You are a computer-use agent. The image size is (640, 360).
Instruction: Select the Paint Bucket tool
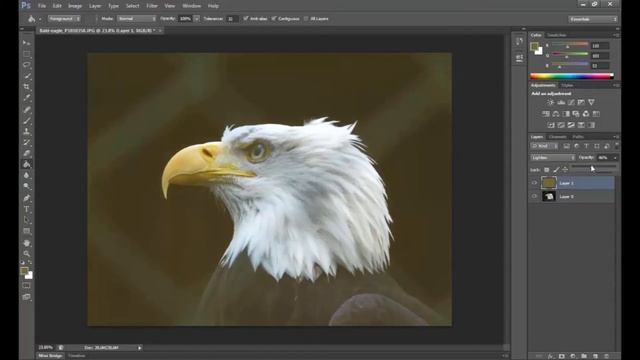click(x=27, y=164)
